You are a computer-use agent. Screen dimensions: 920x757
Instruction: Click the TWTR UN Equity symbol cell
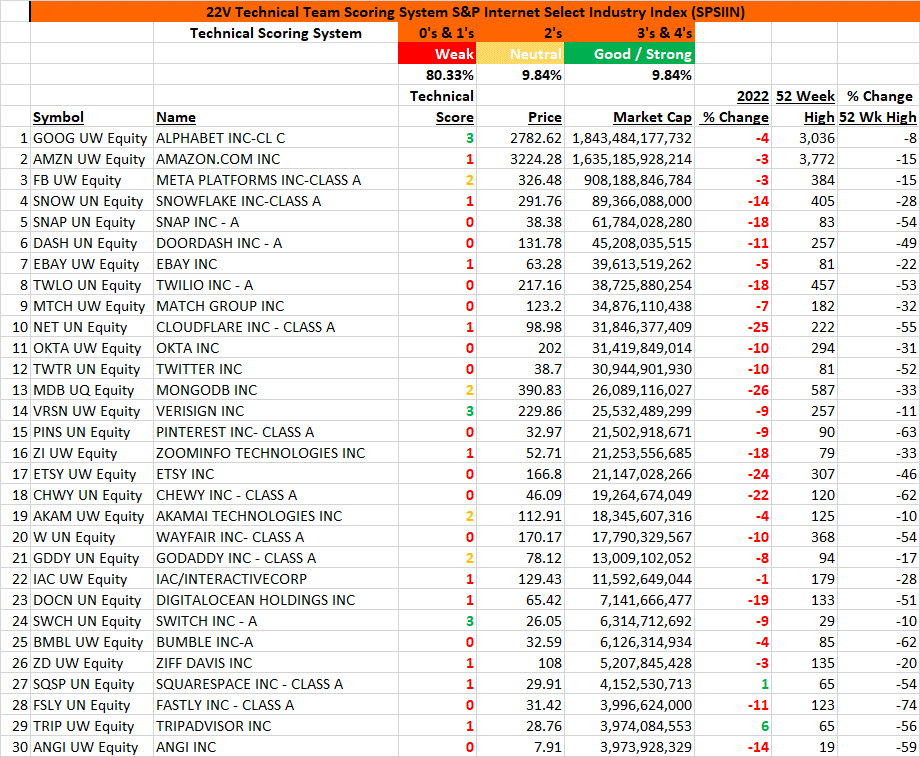pyautogui.click(x=92, y=370)
